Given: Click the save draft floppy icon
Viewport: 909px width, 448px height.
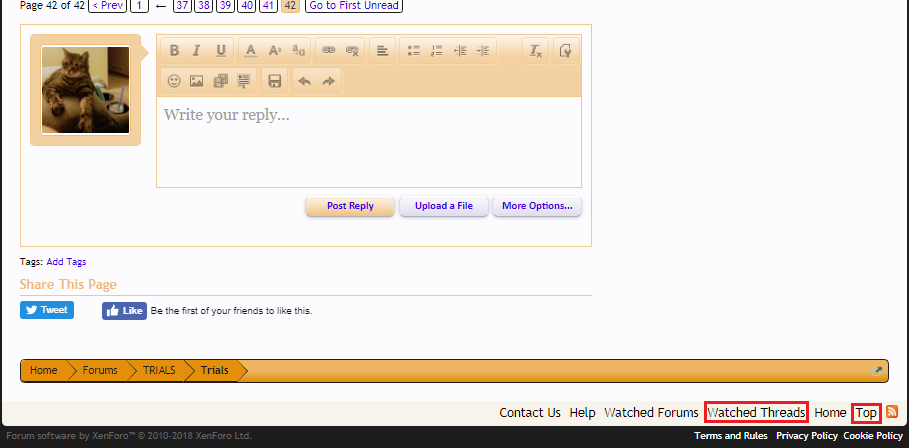Looking at the screenshot, I should (x=274, y=80).
